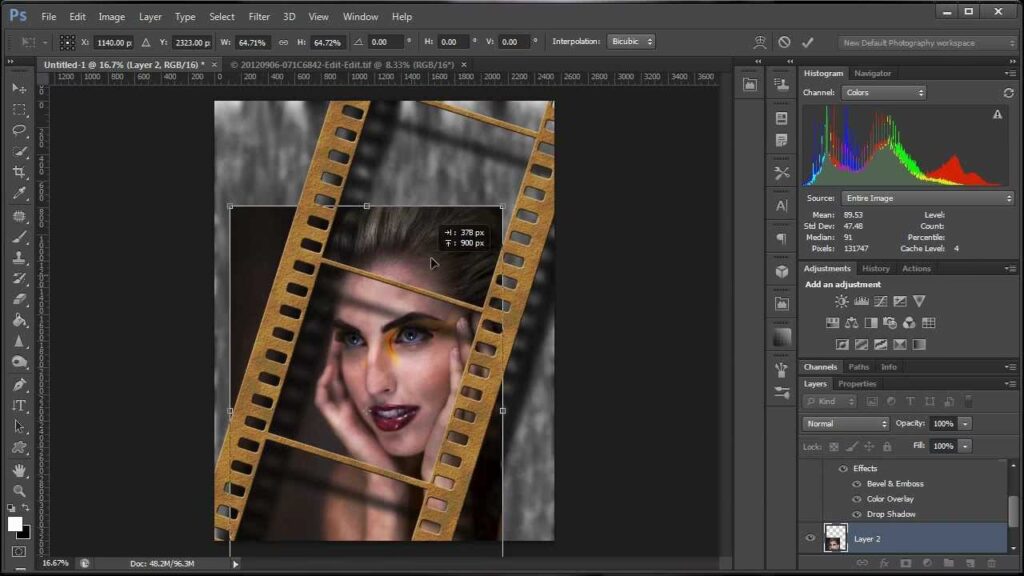Open the histogram Channel dropdown showing Colors
Viewport: 1024px width, 576px height.
883,93
